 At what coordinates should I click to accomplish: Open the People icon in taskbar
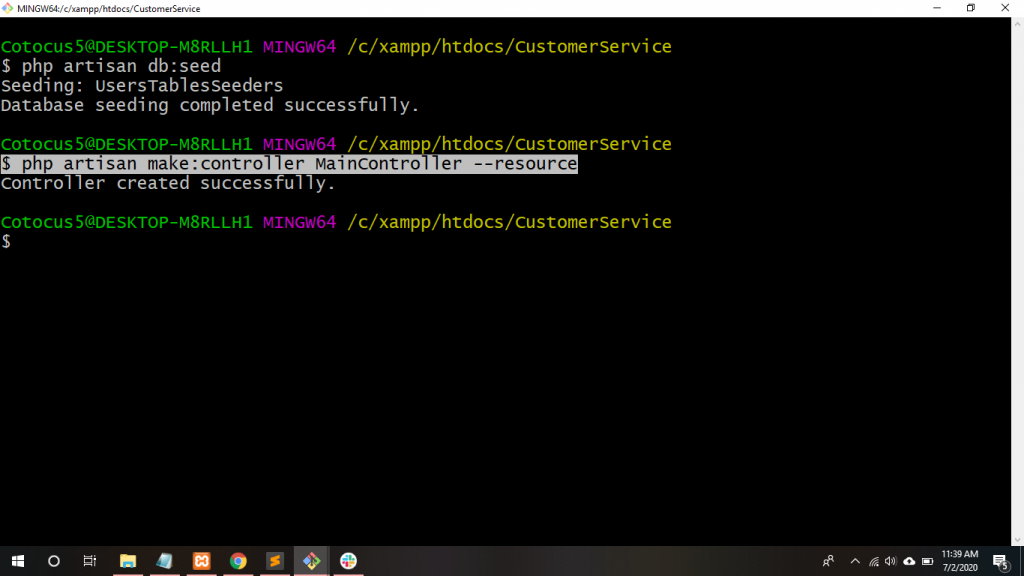pos(828,561)
